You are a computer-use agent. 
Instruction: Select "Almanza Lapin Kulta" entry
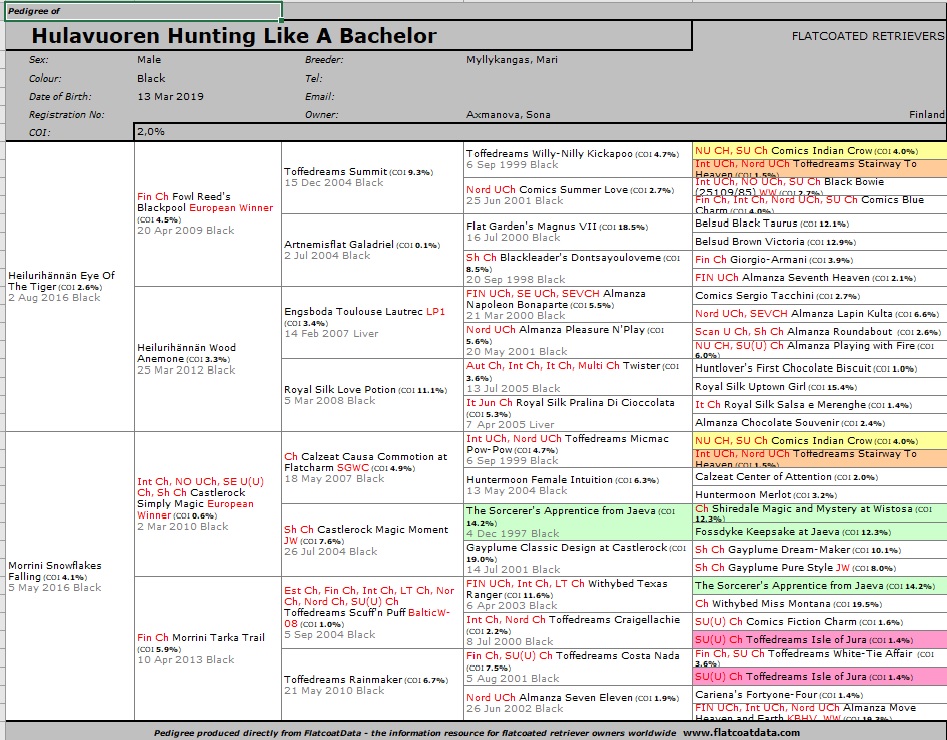tap(820, 314)
